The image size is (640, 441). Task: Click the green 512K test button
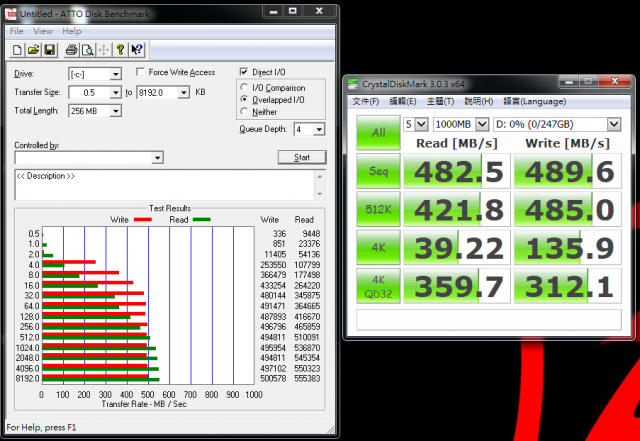[378, 209]
